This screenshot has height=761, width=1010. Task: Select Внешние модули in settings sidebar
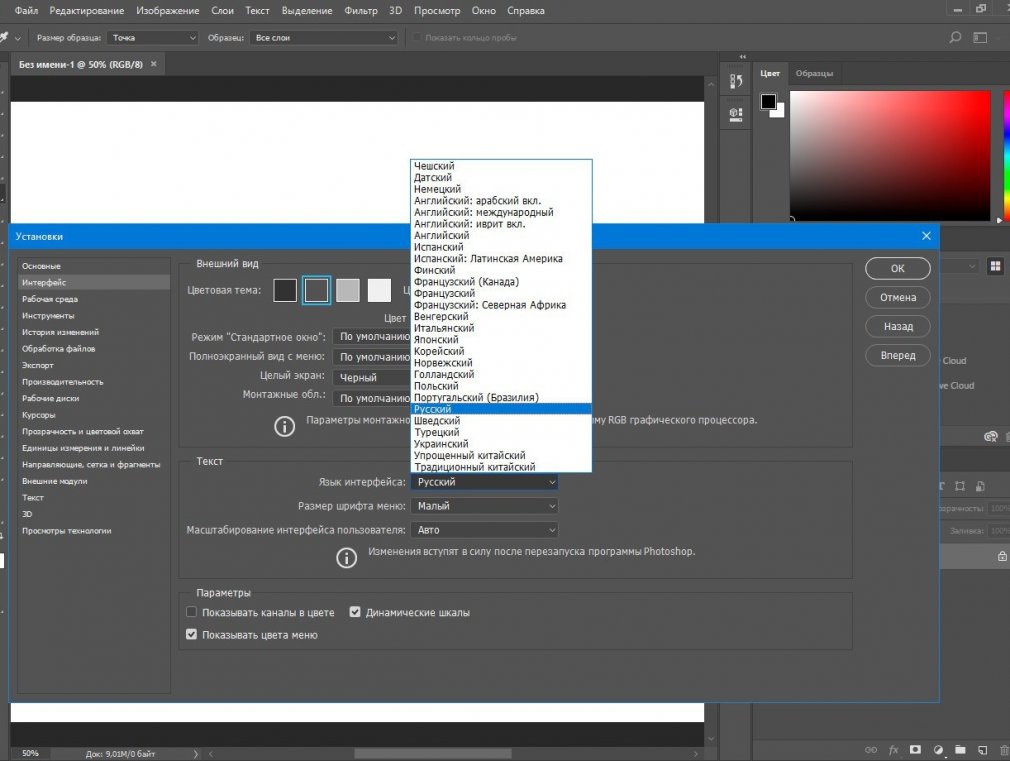point(94,481)
